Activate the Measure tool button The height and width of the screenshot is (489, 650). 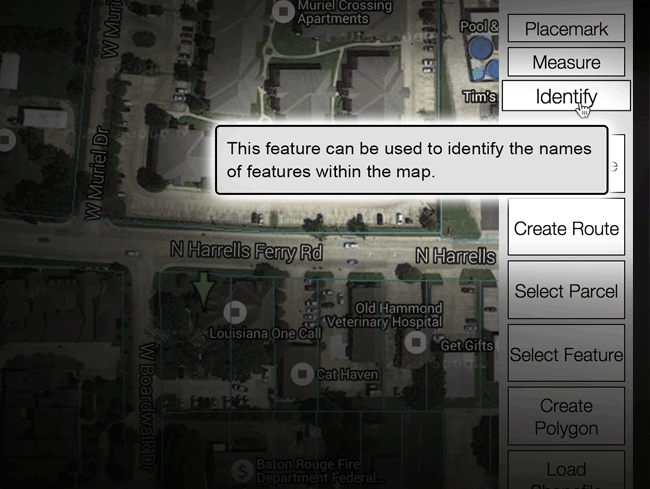[566, 62]
